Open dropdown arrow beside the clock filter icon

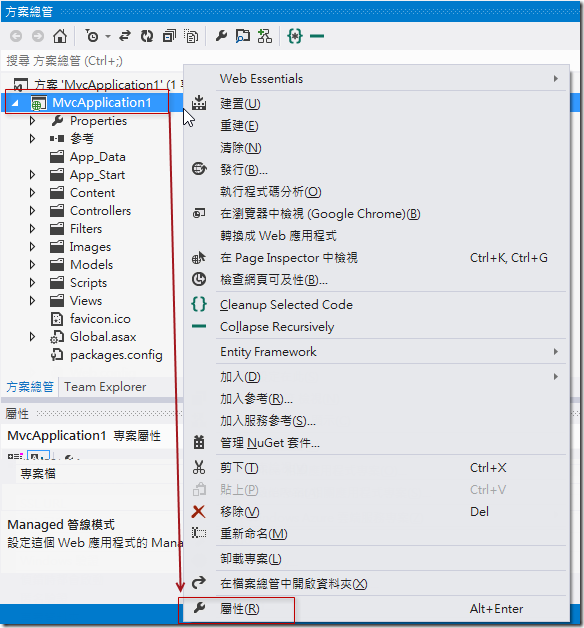pos(108,37)
